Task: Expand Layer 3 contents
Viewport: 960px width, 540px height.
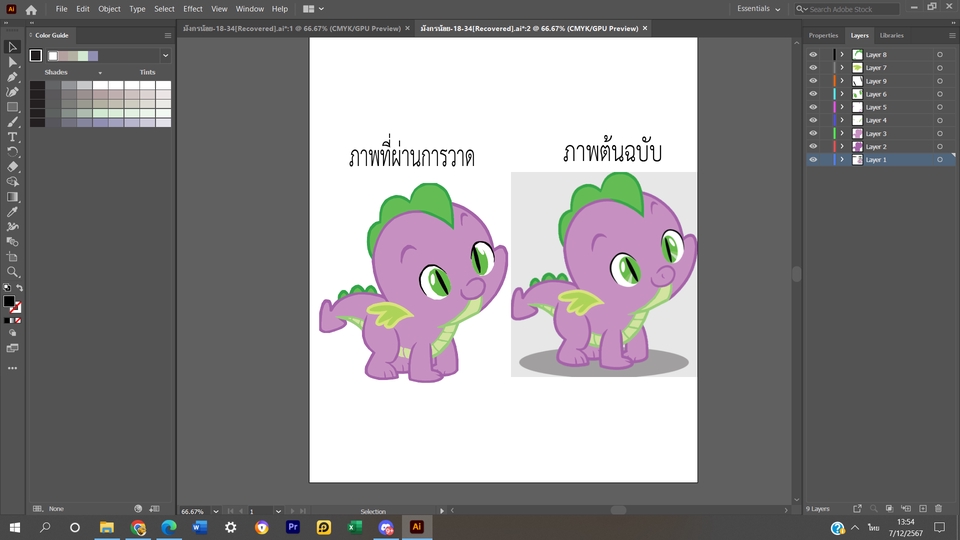Action: 842,133
